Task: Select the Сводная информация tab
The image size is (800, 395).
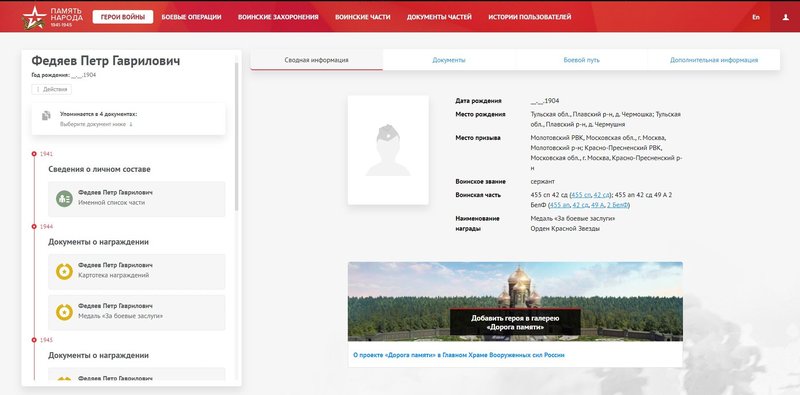Action: click(316, 60)
